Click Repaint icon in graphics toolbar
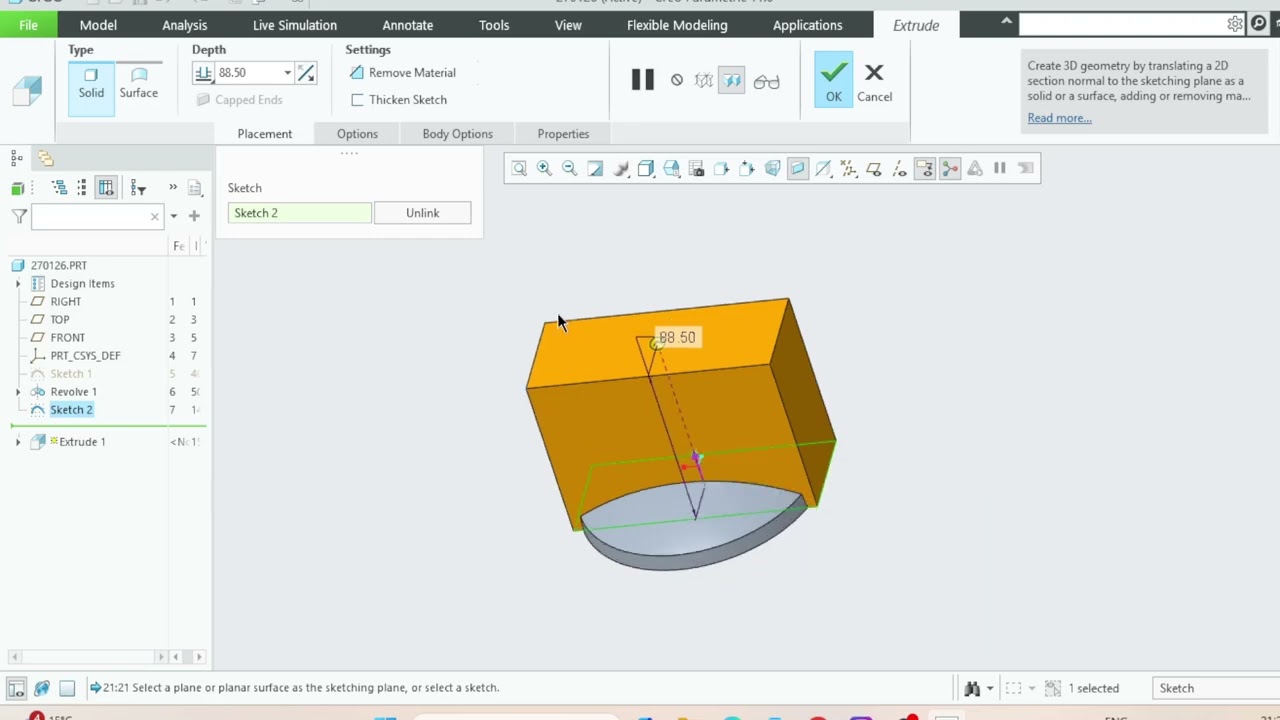 click(x=595, y=168)
